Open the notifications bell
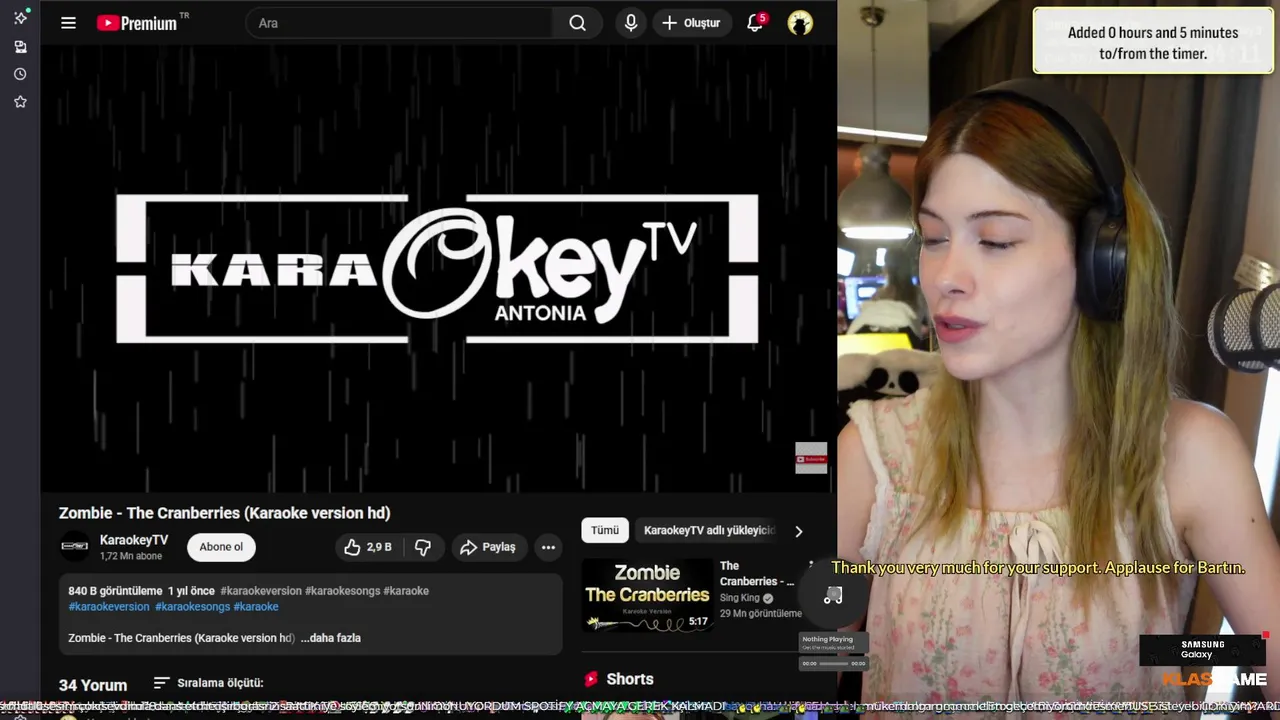The width and height of the screenshot is (1280, 720). coord(755,23)
